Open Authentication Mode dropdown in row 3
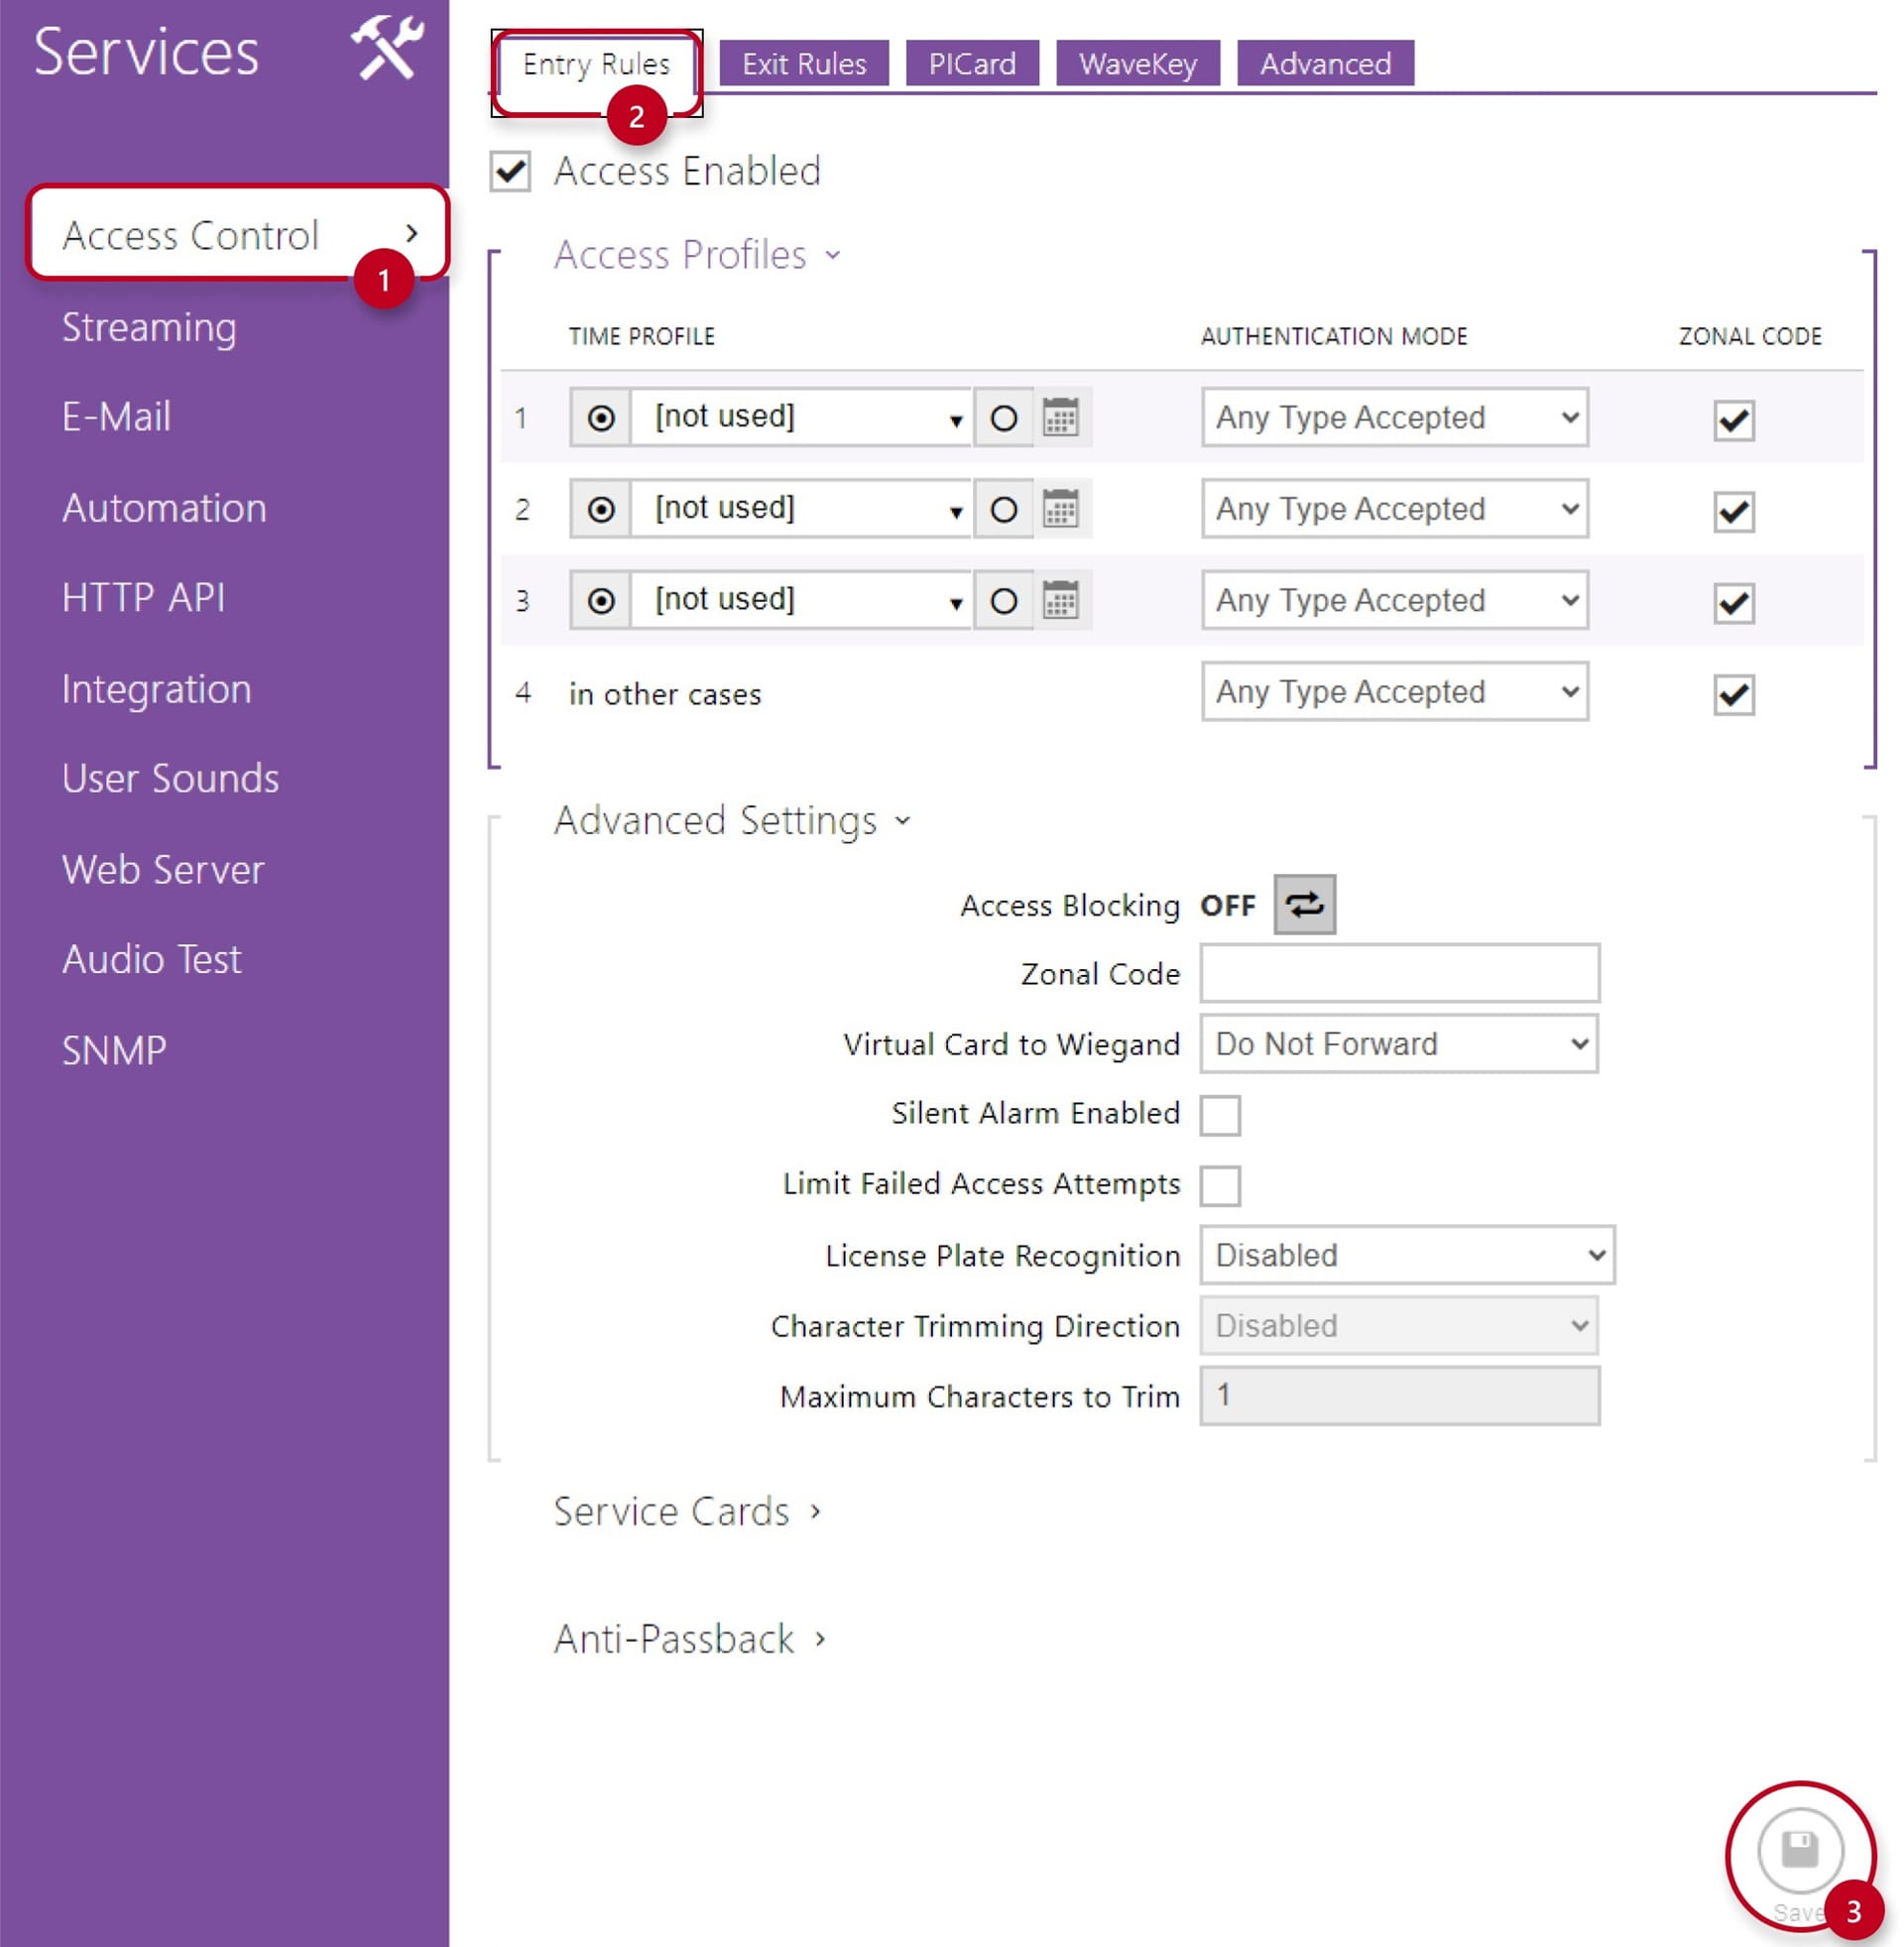Image resolution: width=1904 pixels, height=1947 pixels. pyautogui.click(x=1395, y=601)
